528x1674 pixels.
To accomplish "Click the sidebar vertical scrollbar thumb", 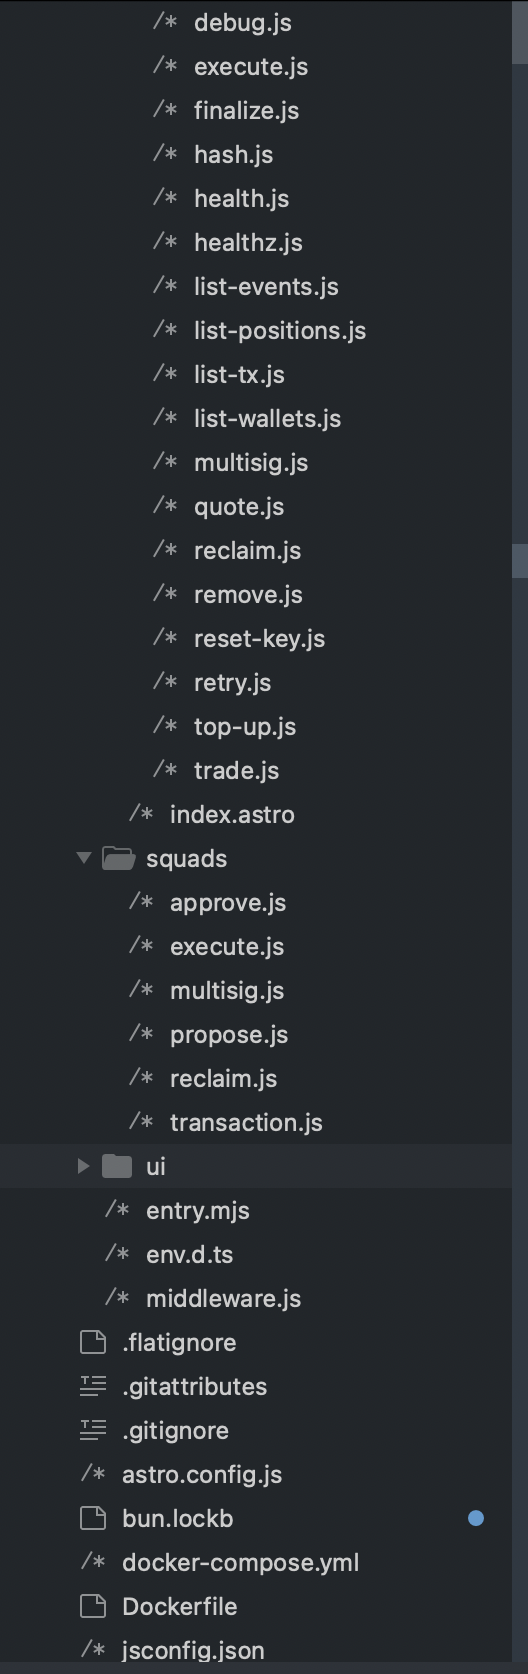I will pyautogui.click(x=519, y=561).
